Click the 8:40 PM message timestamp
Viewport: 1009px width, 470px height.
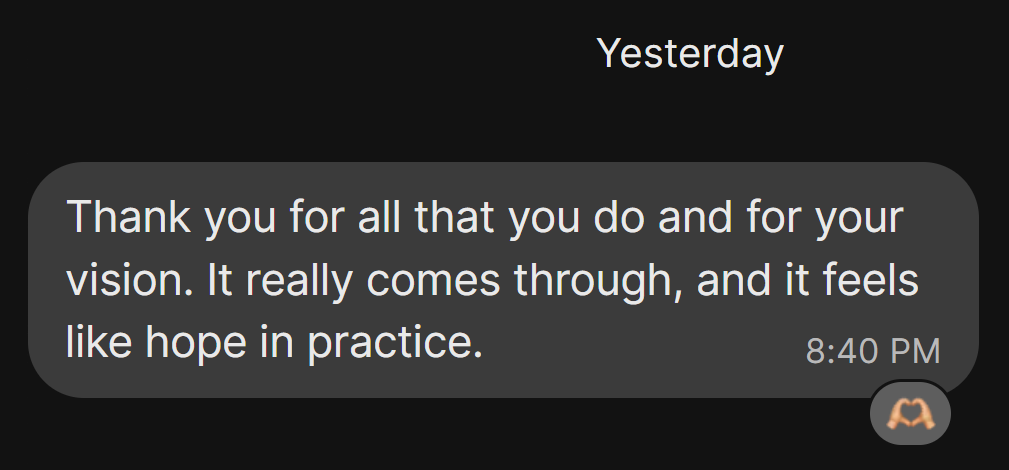872,351
